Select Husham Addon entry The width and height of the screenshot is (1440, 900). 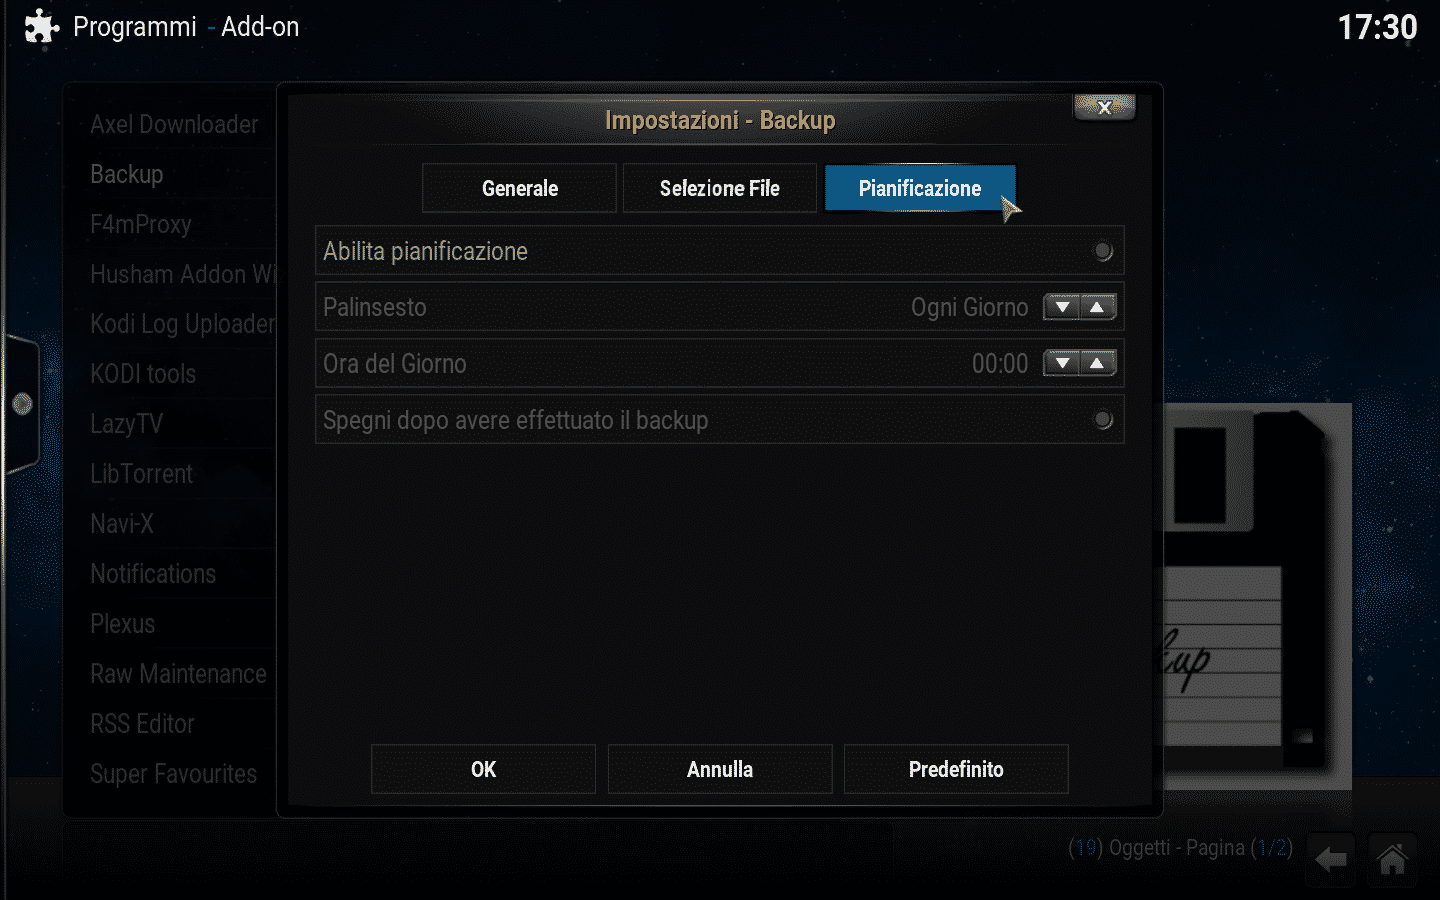[x=183, y=274]
